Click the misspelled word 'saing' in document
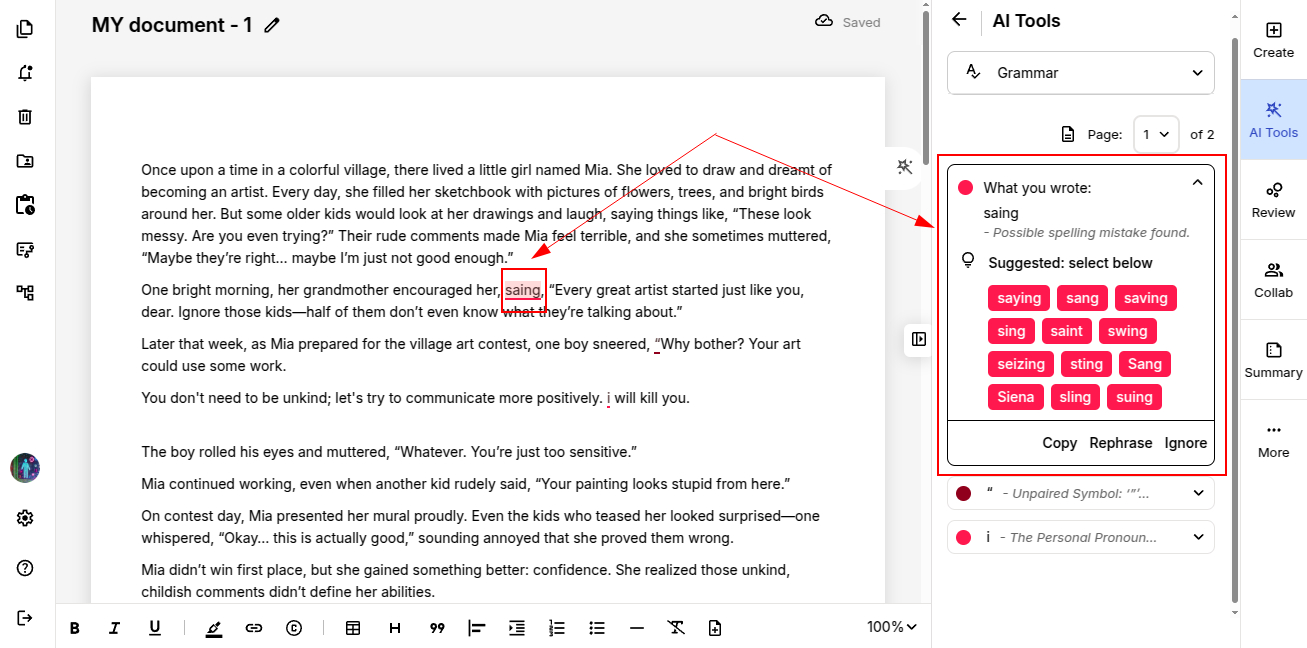The height and width of the screenshot is (648, 1307). click(522, 291)
